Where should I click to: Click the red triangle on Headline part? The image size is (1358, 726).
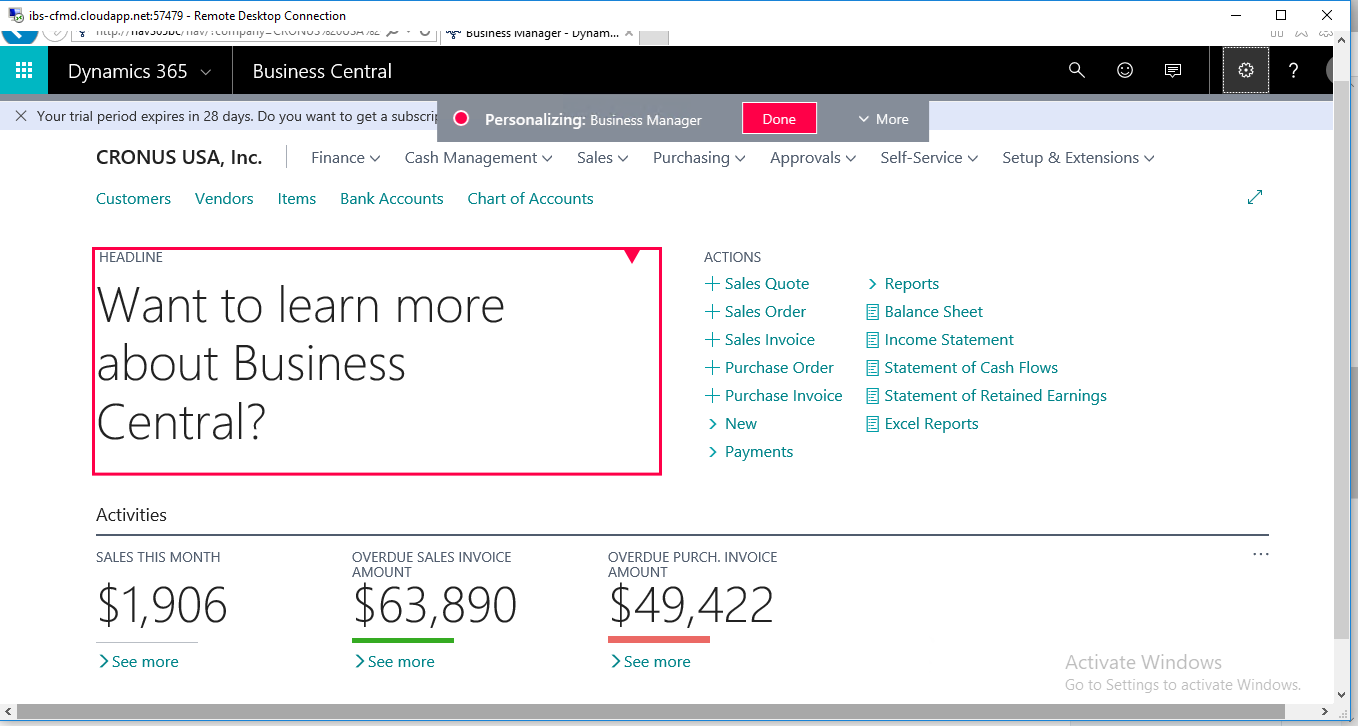(x=632, y=257)
